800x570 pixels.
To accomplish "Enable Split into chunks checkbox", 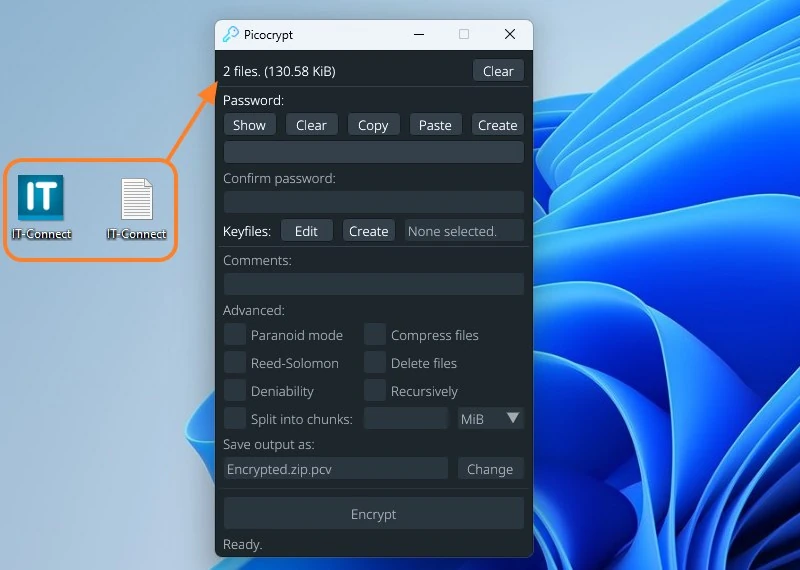I will pyautogui.click(x=234, y=419).
